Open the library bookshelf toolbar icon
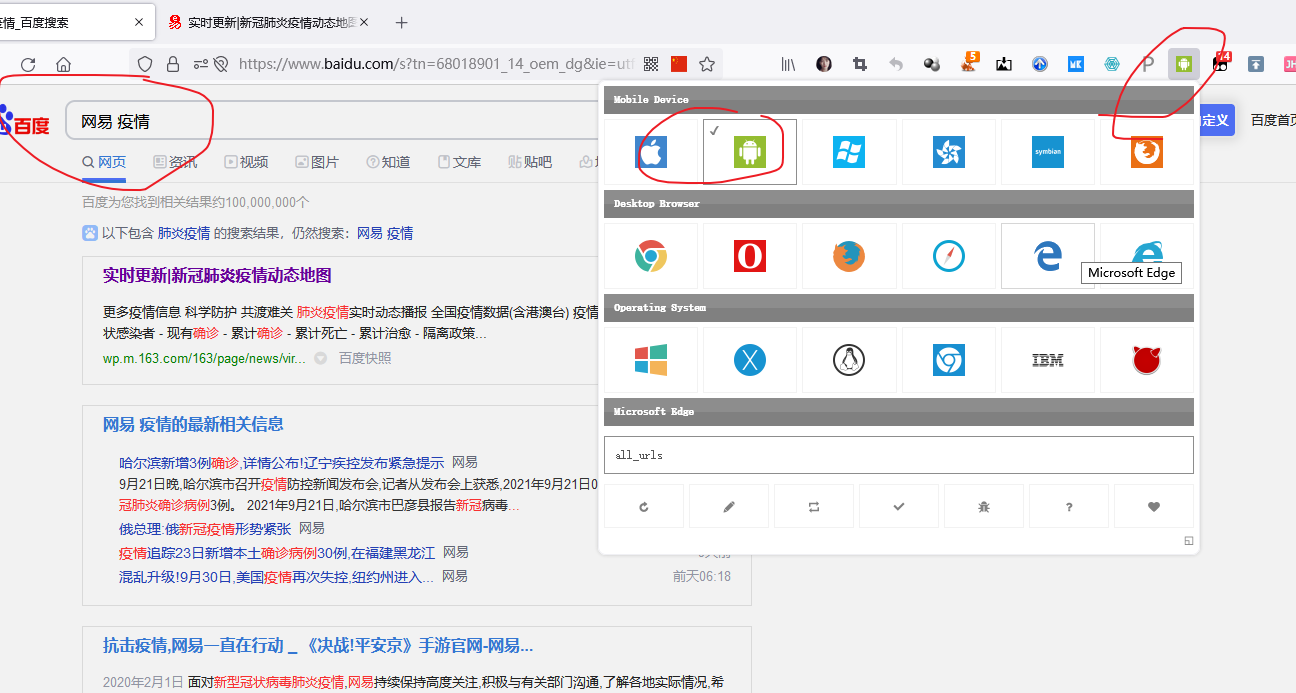This screenshot has width=1296, height=693. point(788,64)
